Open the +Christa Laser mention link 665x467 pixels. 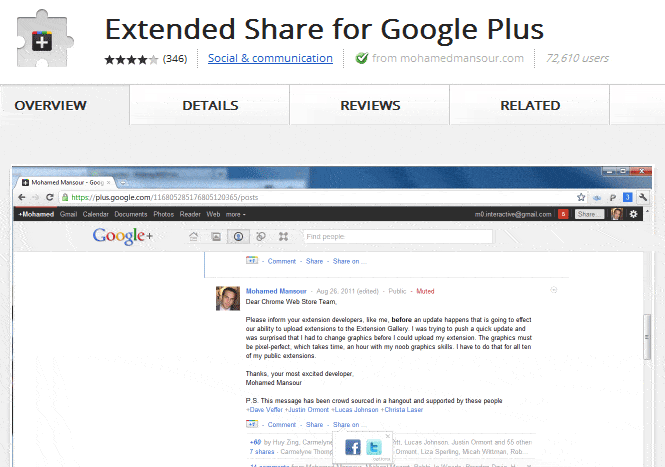point(402,410)
